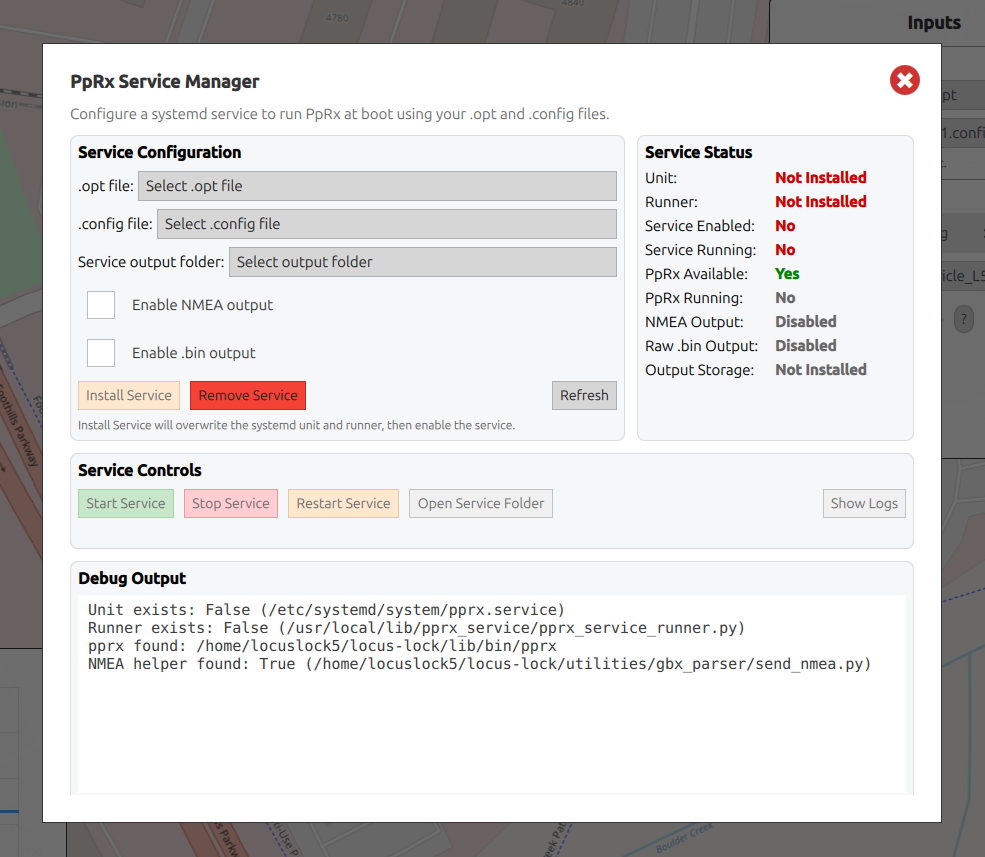Start the service
985x857 pixels.
[126, 503]
